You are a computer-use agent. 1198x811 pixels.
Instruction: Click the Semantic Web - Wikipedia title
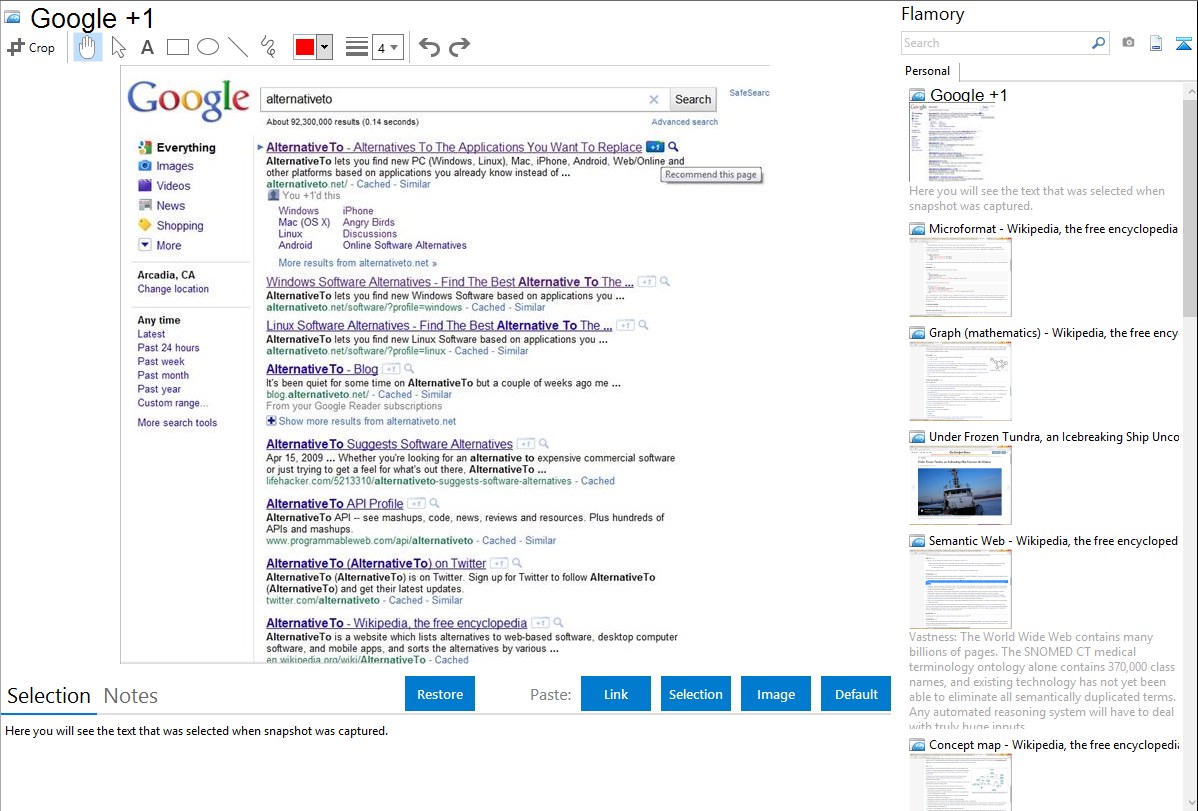tap(1053, 541)
